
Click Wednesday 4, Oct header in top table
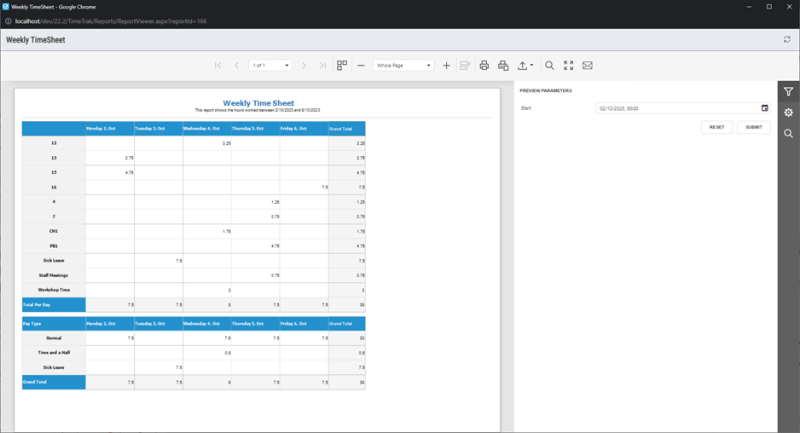(207, 129)
